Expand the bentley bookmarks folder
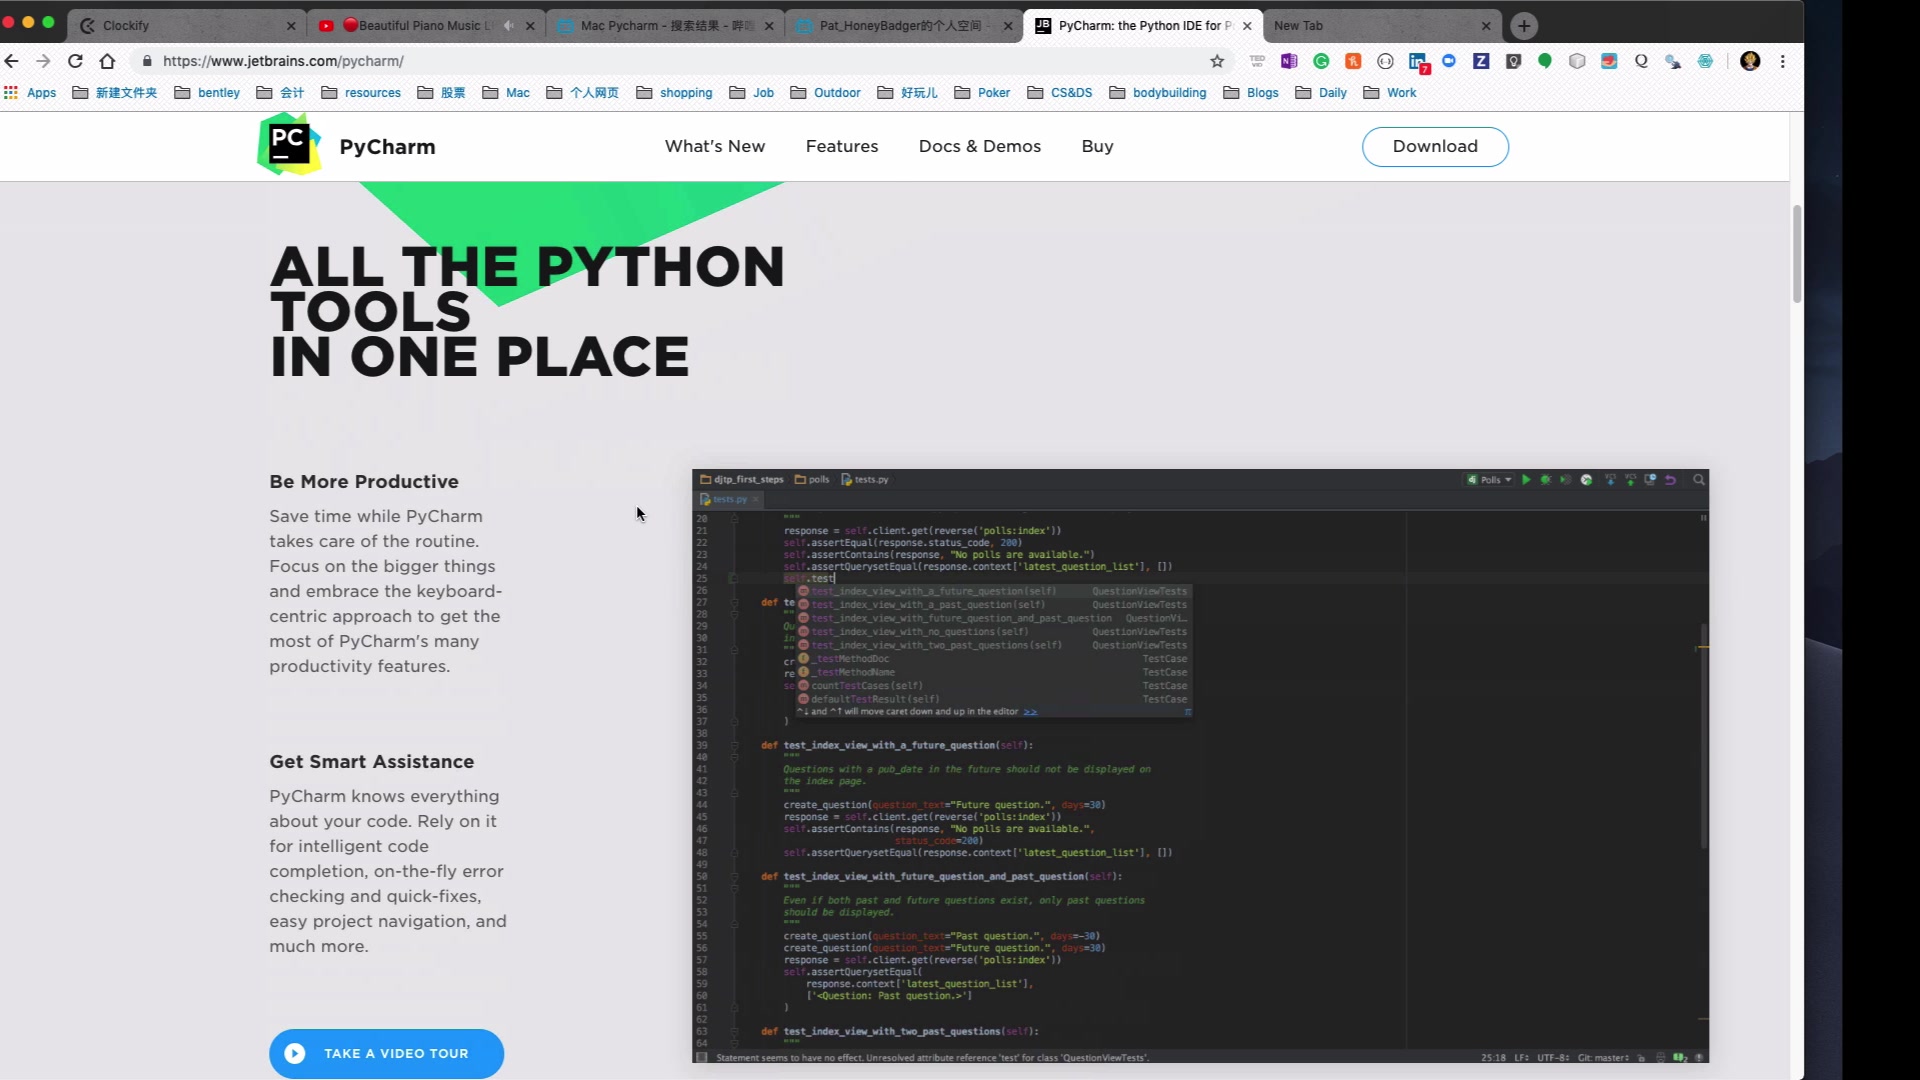The image size is (1920, 1080). click(207, 92)
